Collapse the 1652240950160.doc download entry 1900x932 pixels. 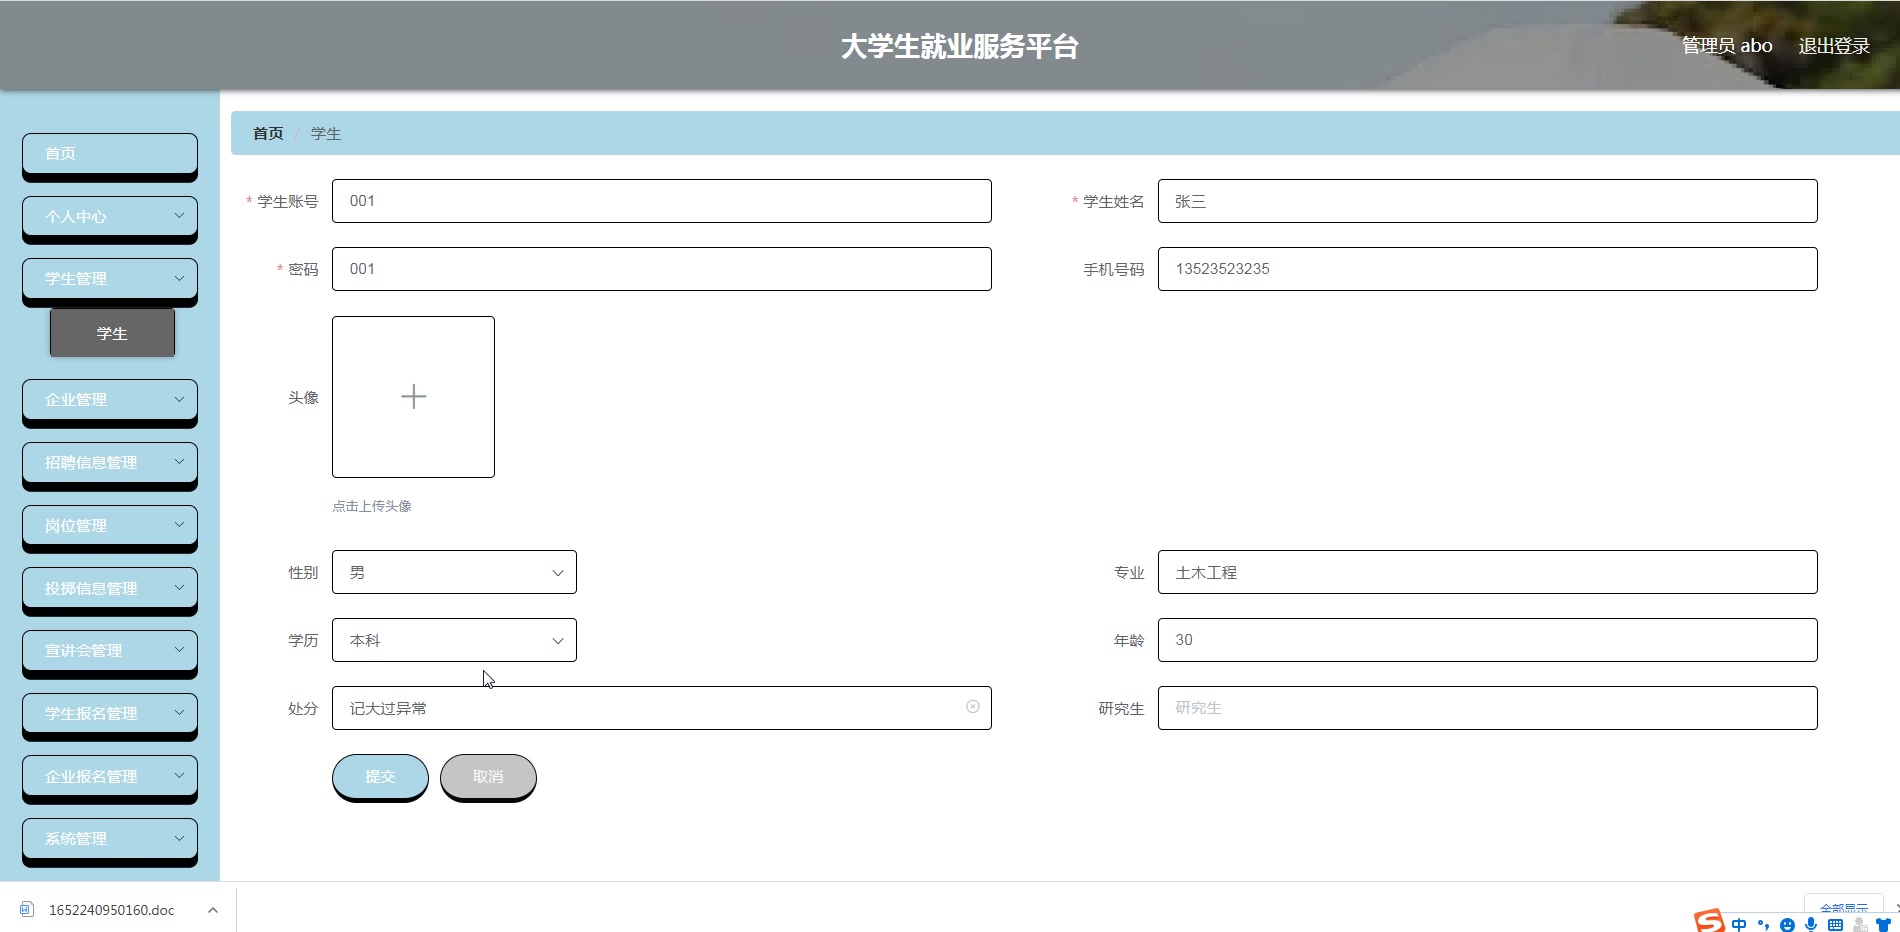[212, 910]
